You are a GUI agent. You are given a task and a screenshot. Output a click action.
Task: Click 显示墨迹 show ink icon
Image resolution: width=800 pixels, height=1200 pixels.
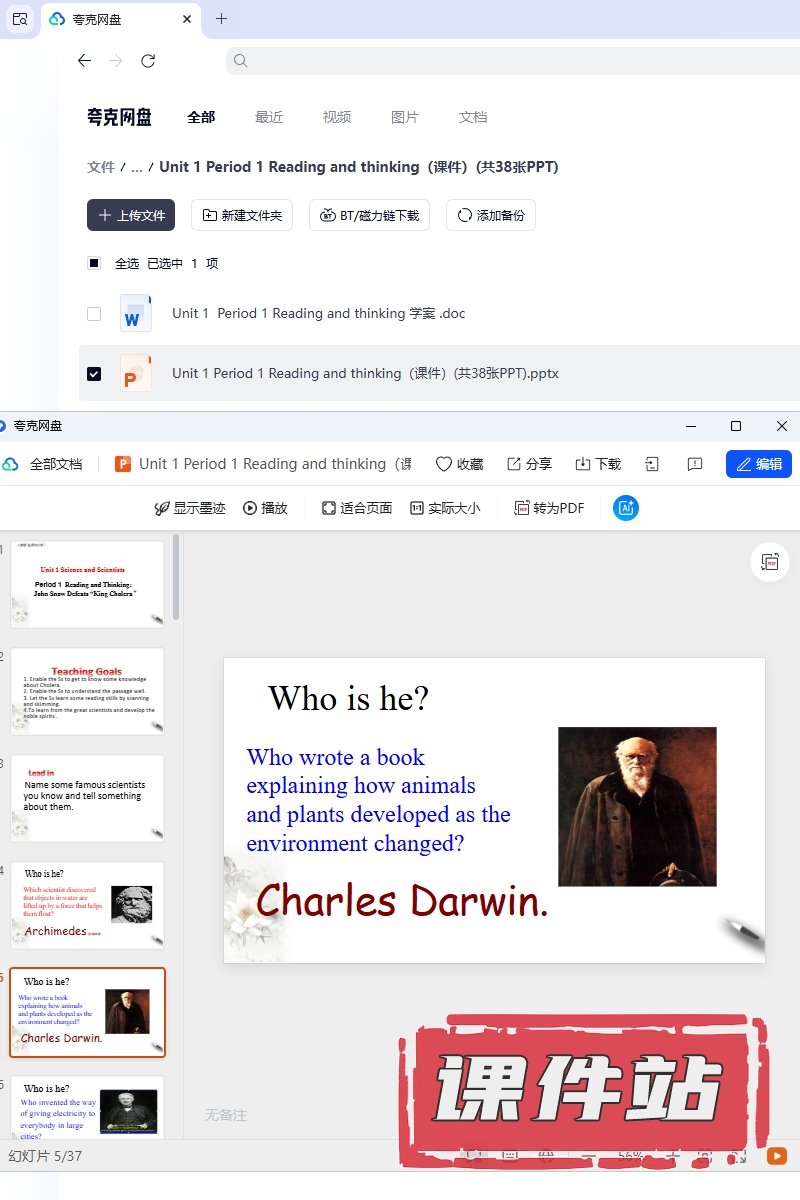click(161, 508)
